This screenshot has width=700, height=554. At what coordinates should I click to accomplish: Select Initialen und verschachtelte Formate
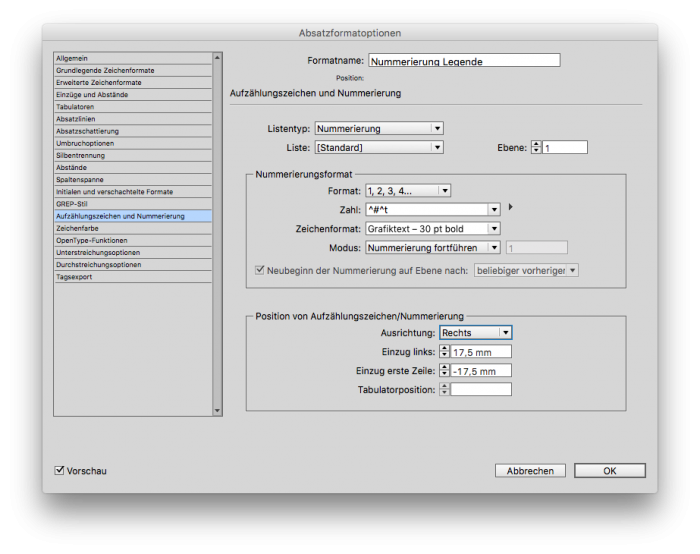click(133, 192)
